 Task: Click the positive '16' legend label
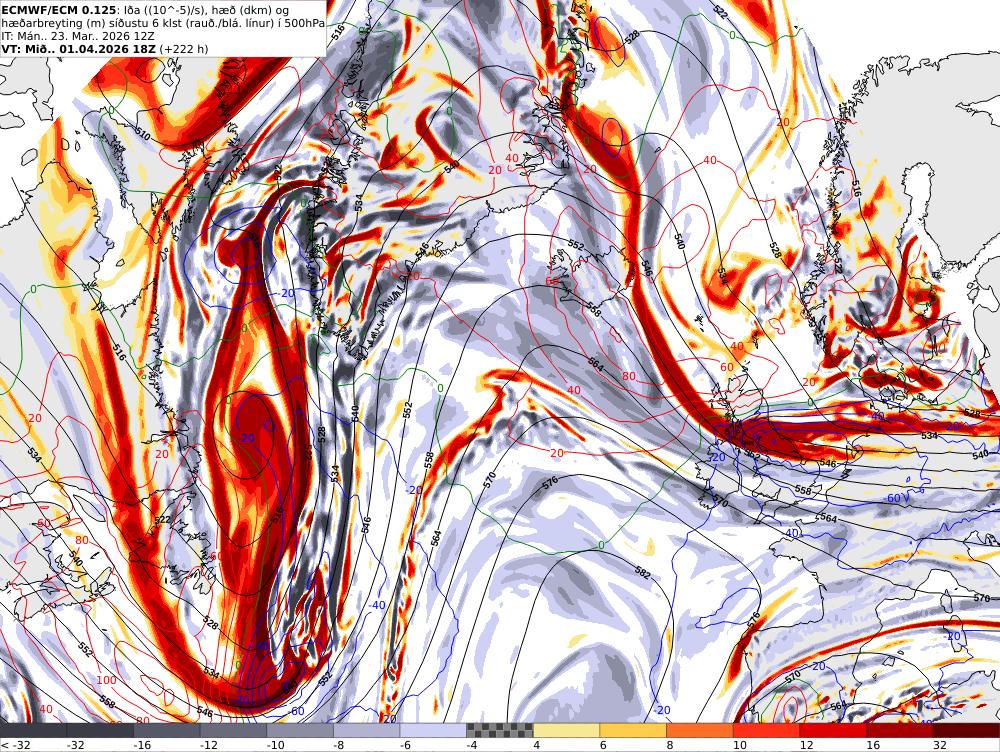point(873,745)
